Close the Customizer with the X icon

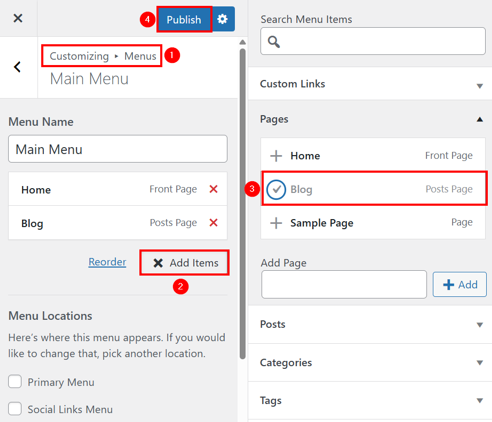(x=18, y=18)
